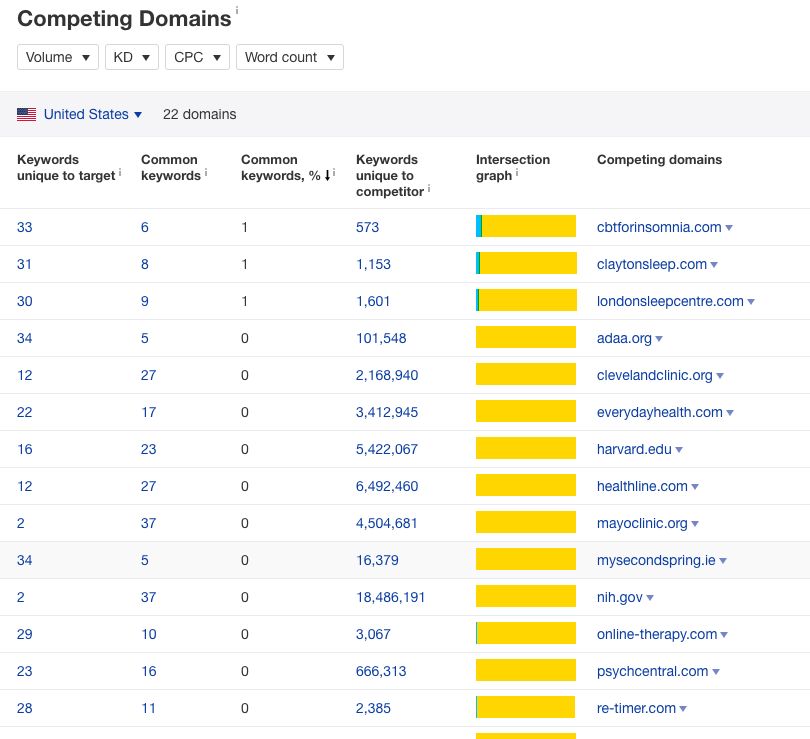The image size is (810, 739).
Task: Expand the harvard.edu domain menu arrow
Action: point(679,450)
